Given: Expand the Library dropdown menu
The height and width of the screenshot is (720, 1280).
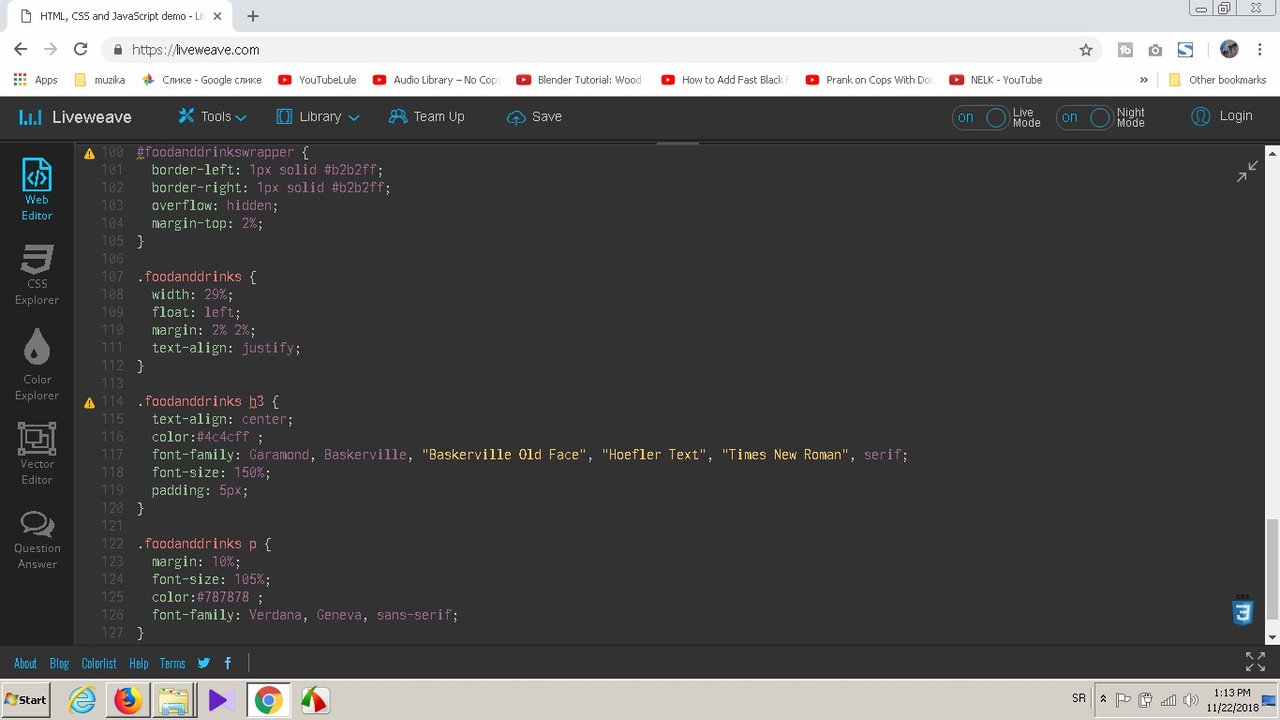Looking at the screenshot, I should [x=318, y=117].
